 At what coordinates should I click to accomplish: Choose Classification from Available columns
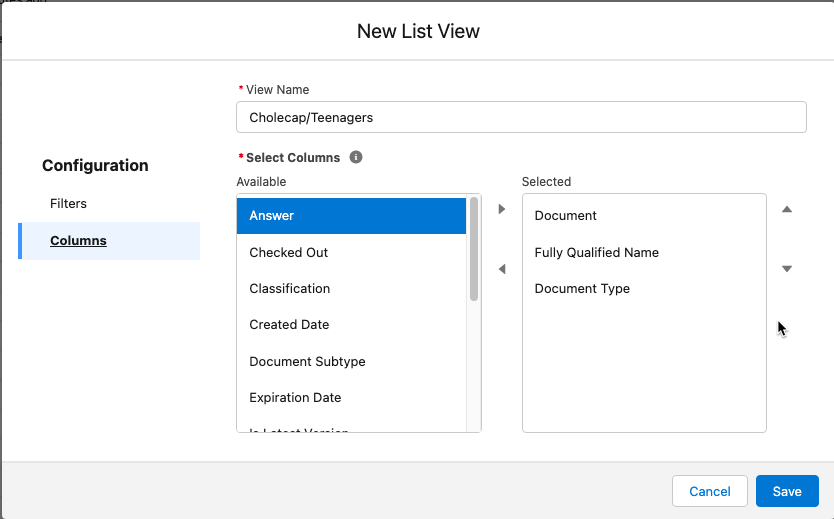pyautogui.click(x=351, y=288)
